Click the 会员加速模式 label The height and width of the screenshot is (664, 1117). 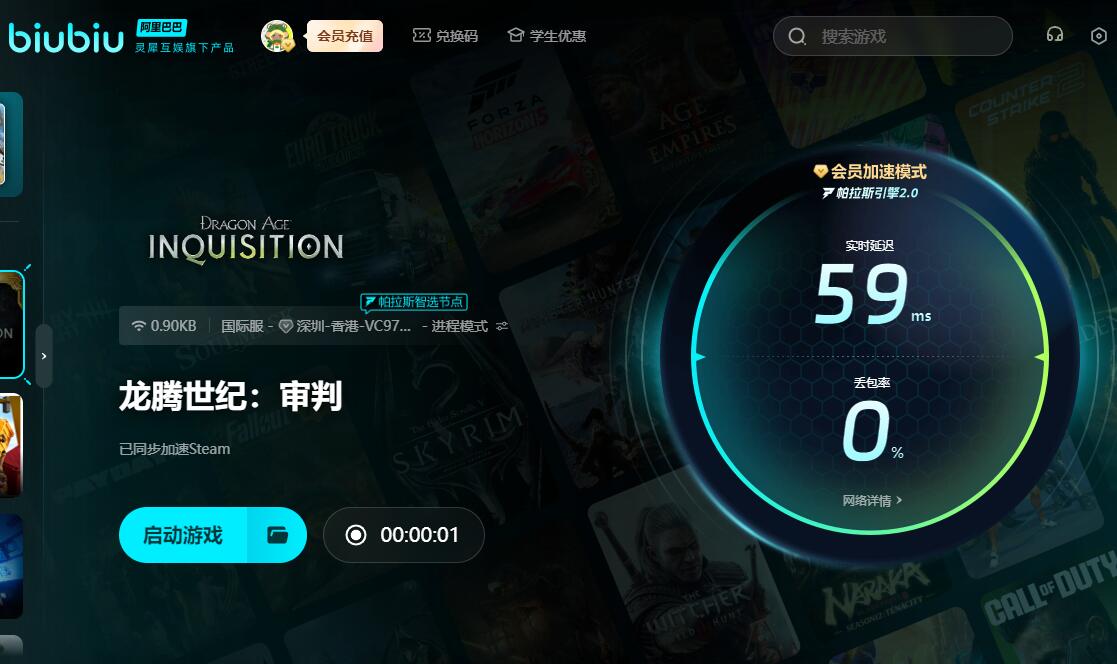coord(871,172)
